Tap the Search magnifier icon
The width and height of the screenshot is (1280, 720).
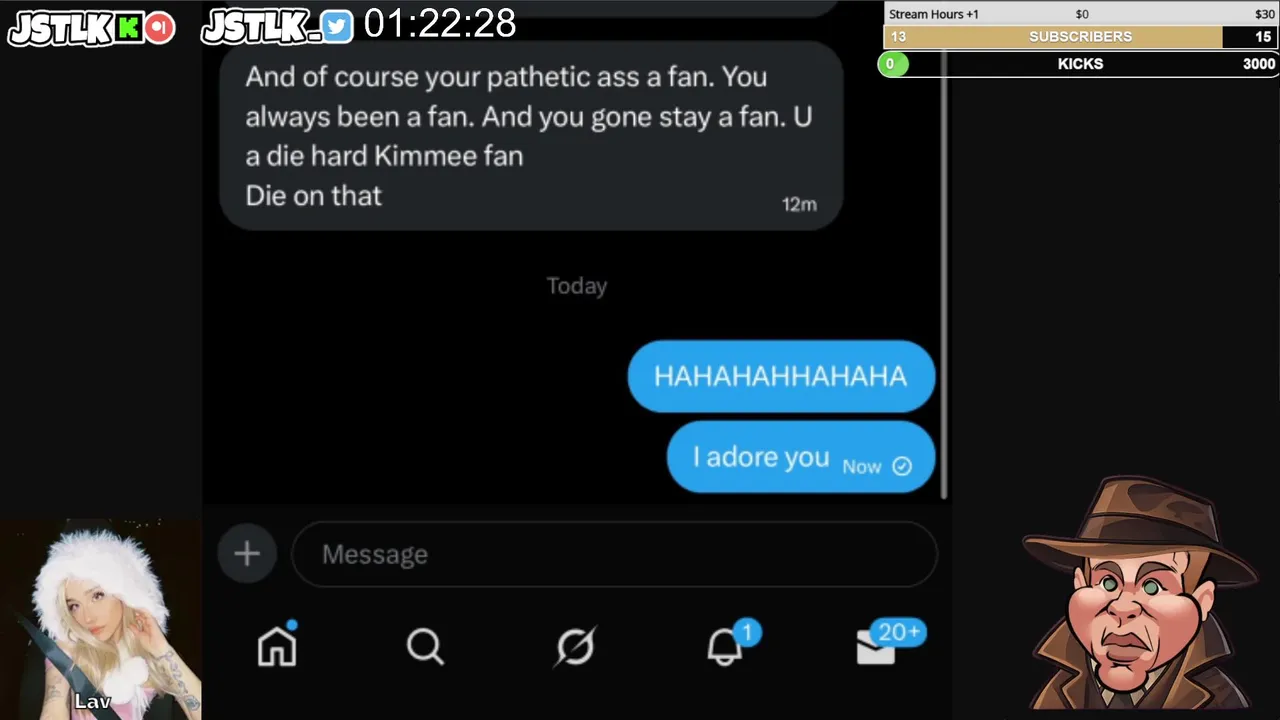pyautogui.click(x=425, y=647)
